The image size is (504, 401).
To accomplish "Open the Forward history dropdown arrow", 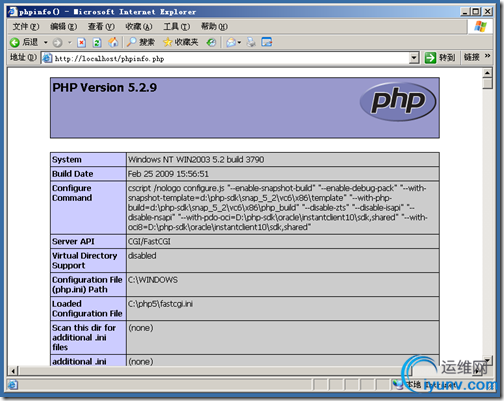I will [70, 42].
